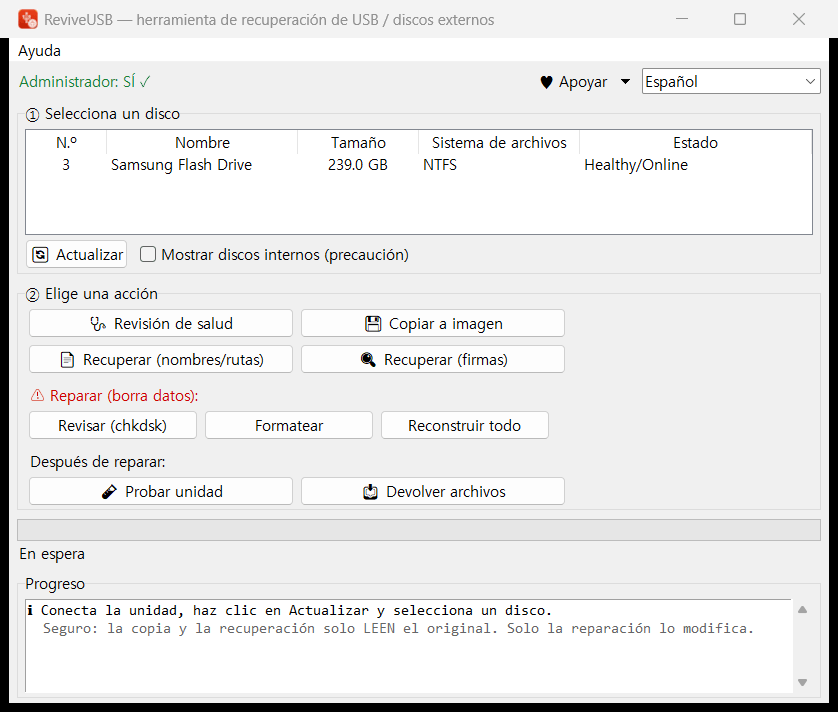
Task: Expand the Apoyar dropdown arrow
Action: pyautogui.click(x=625, y=82)
